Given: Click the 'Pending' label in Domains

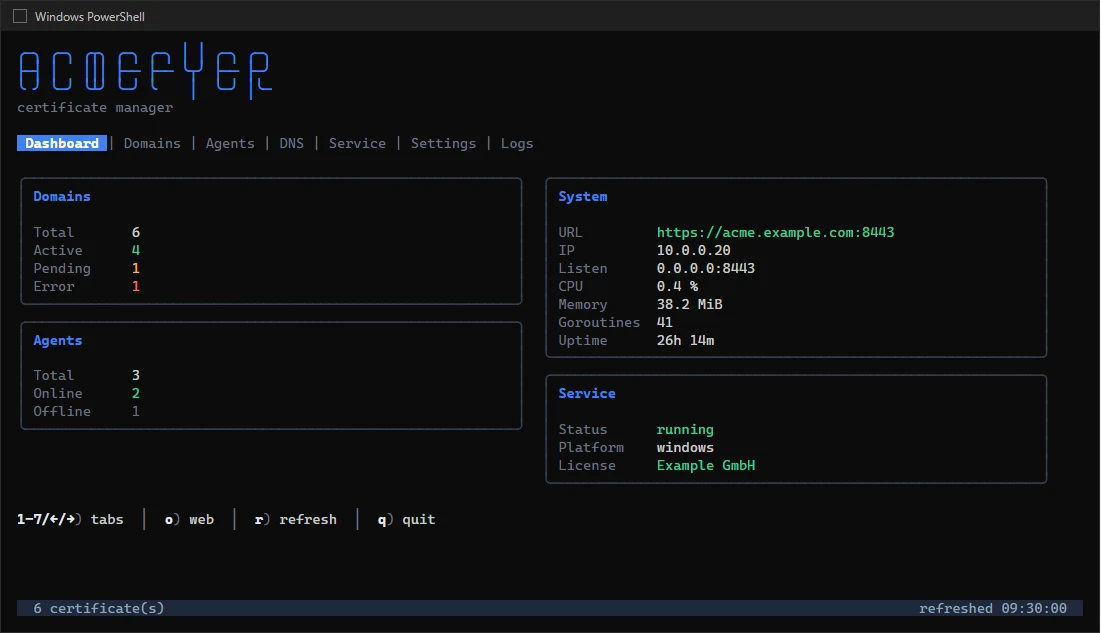Looking at the screenshot, I should pos(62,269).
